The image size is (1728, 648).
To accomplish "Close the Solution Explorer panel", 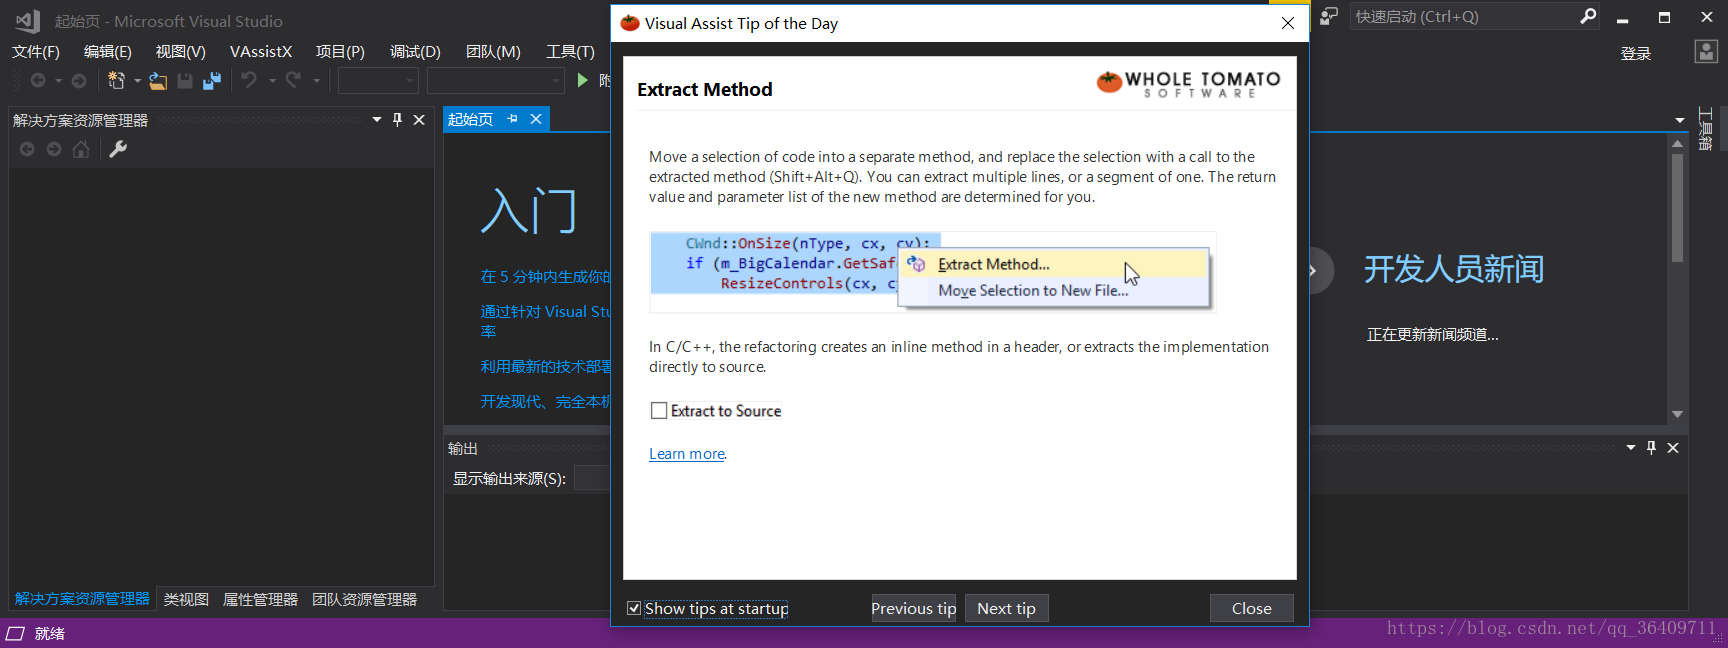I will 419,120.
